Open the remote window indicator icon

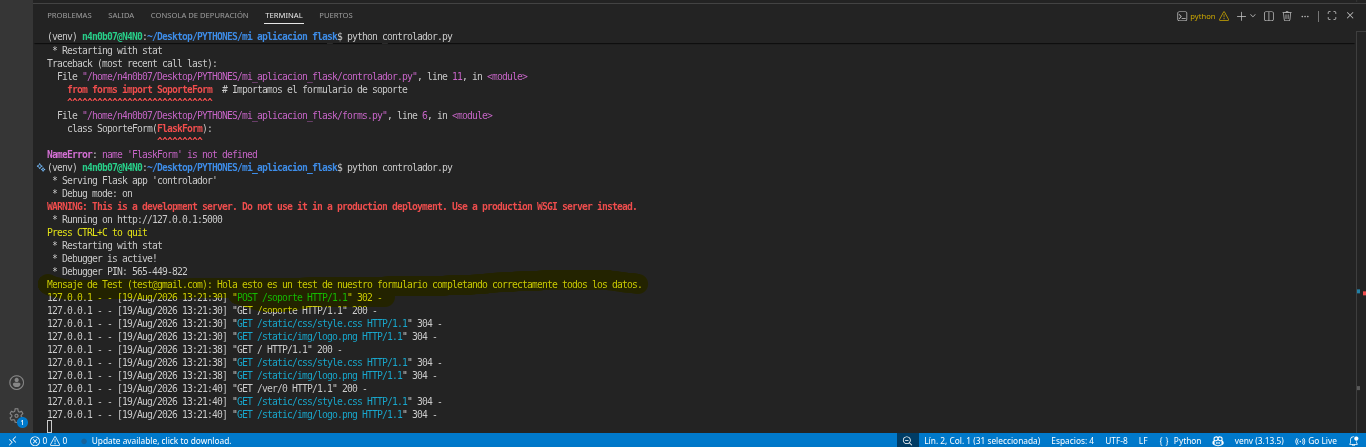(11, 440)
